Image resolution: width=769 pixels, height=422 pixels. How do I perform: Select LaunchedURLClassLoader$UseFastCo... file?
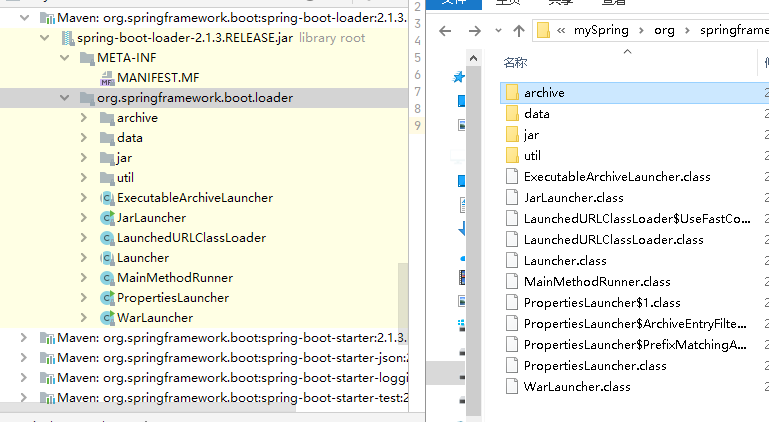click(x=634, y=219)
